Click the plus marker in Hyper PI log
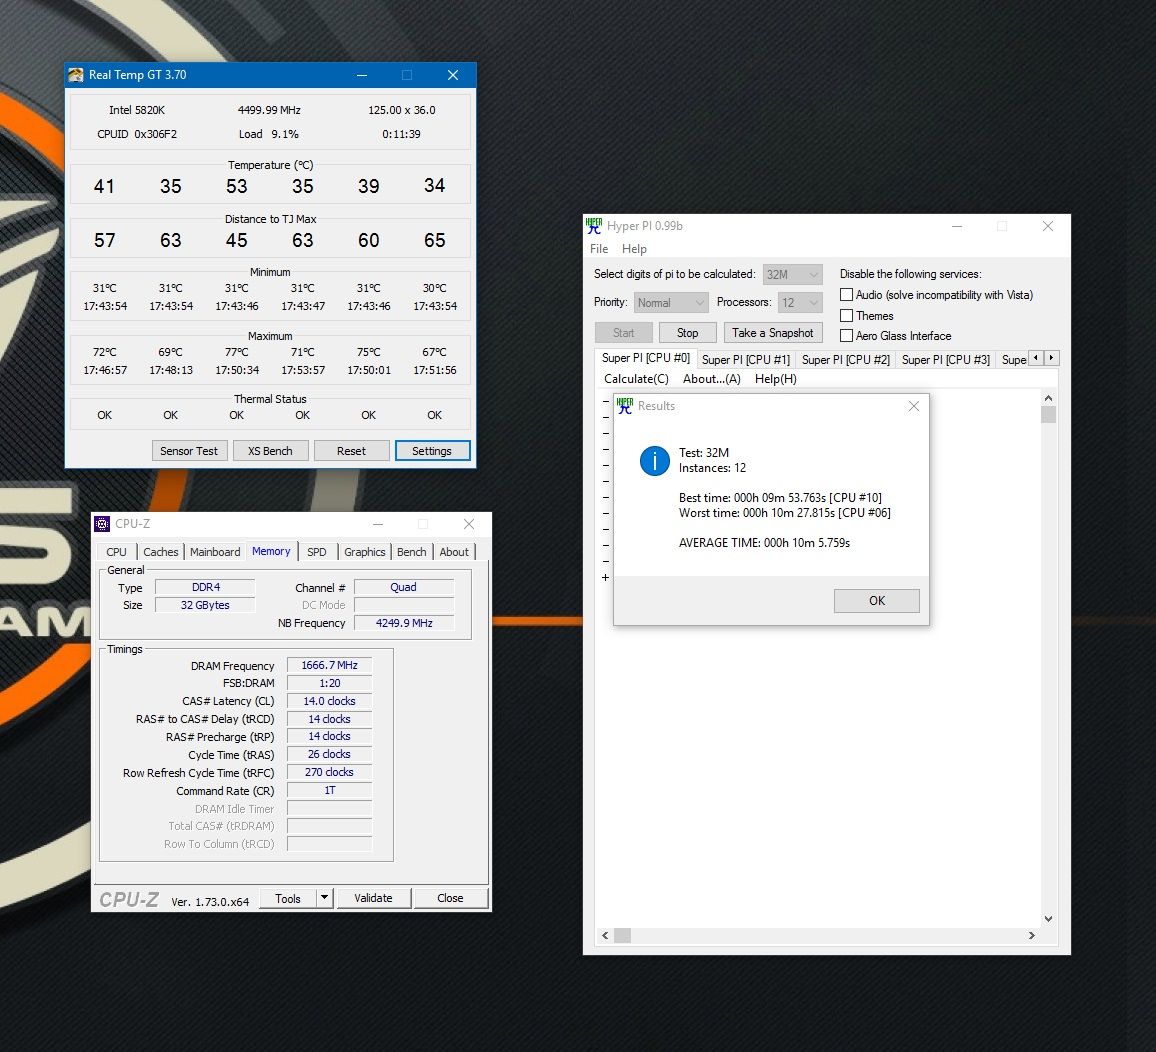 (x=605, y=577)
